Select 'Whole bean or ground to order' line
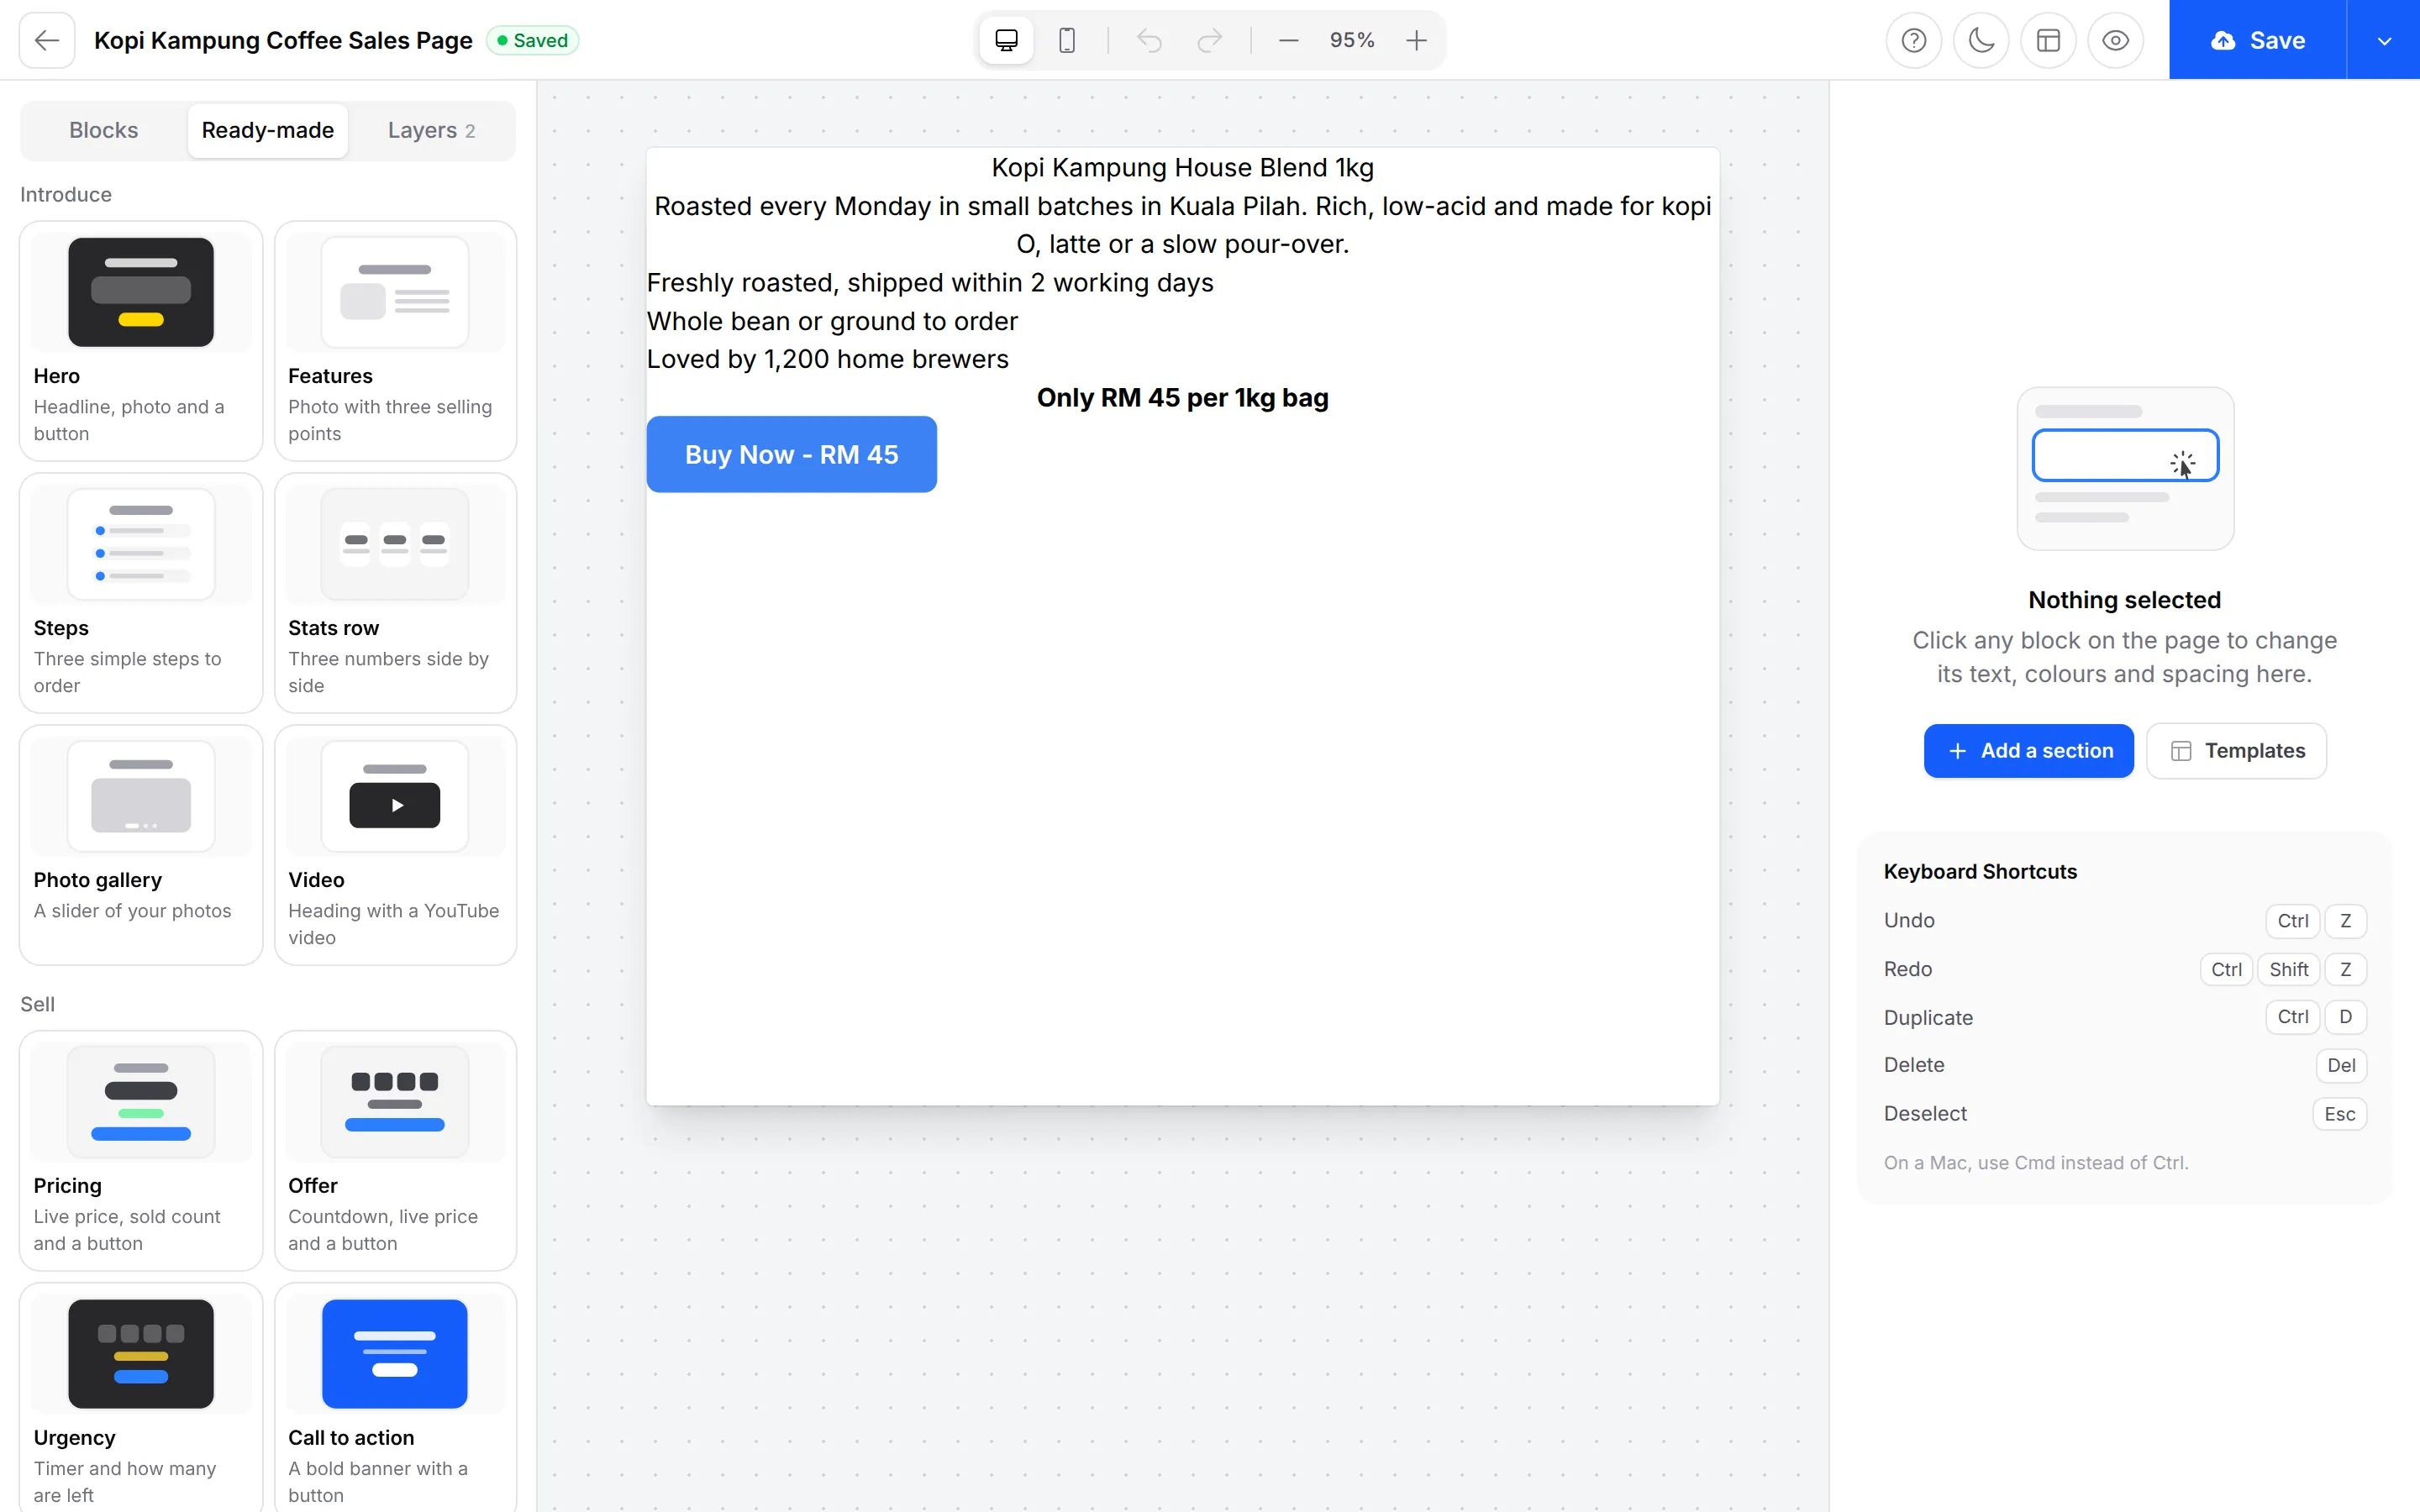This screenshot has width=2420, height=1512. pyautogui.click(x=832, y=321)
